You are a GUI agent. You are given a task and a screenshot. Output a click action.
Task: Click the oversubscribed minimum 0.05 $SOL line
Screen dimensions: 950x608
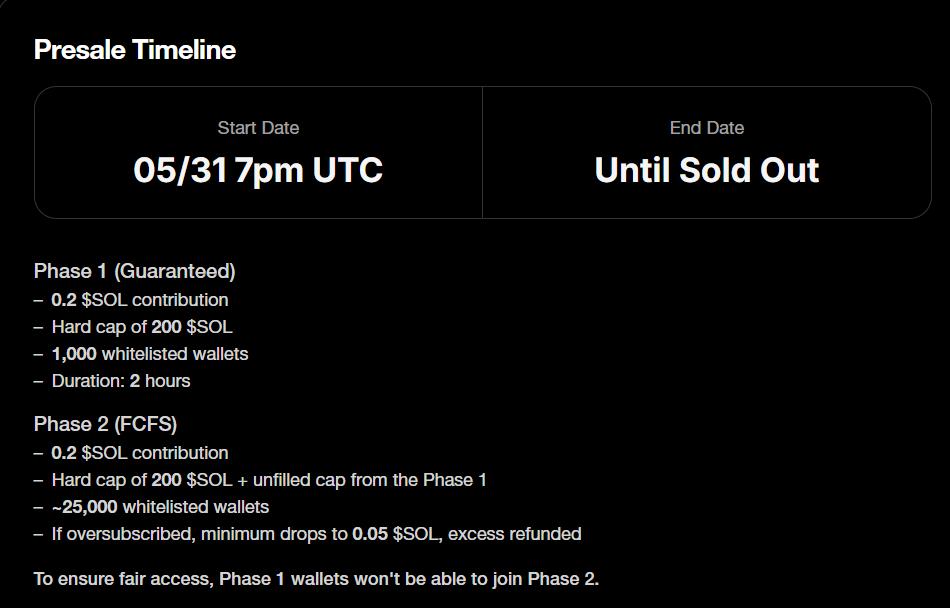click(308, 534)
